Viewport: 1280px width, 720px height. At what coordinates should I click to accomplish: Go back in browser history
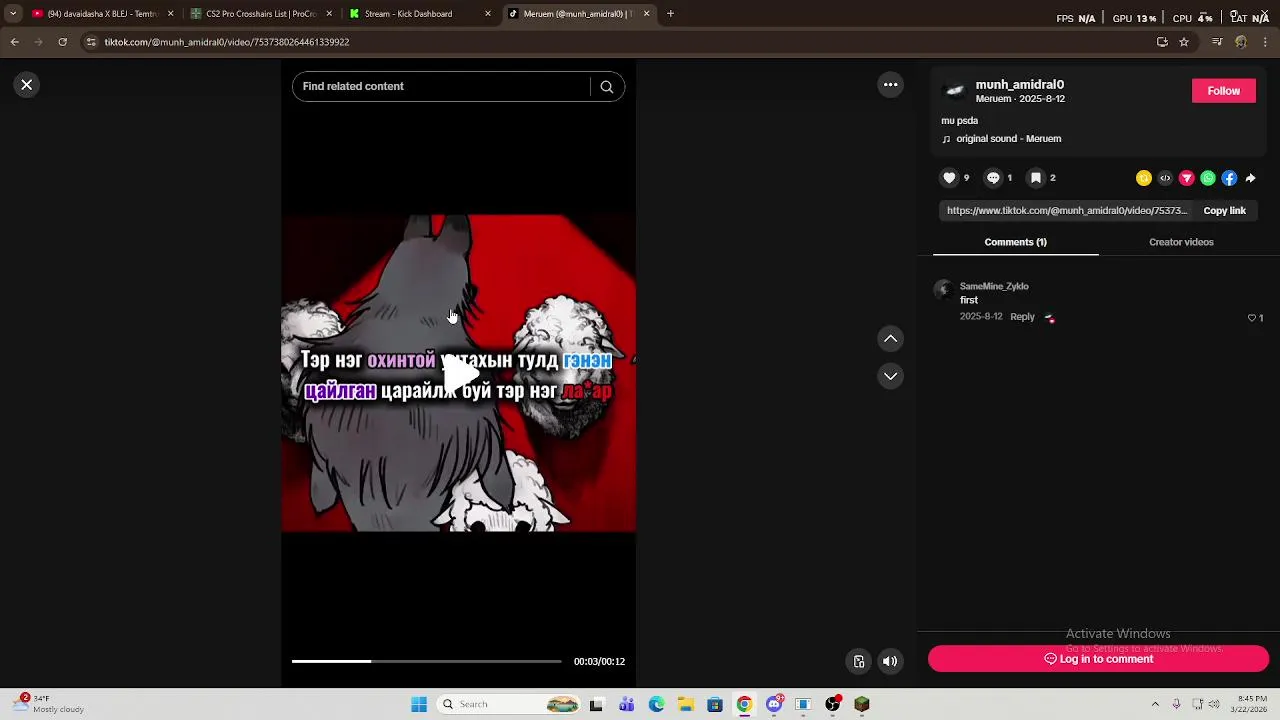(x=14, y=42)
